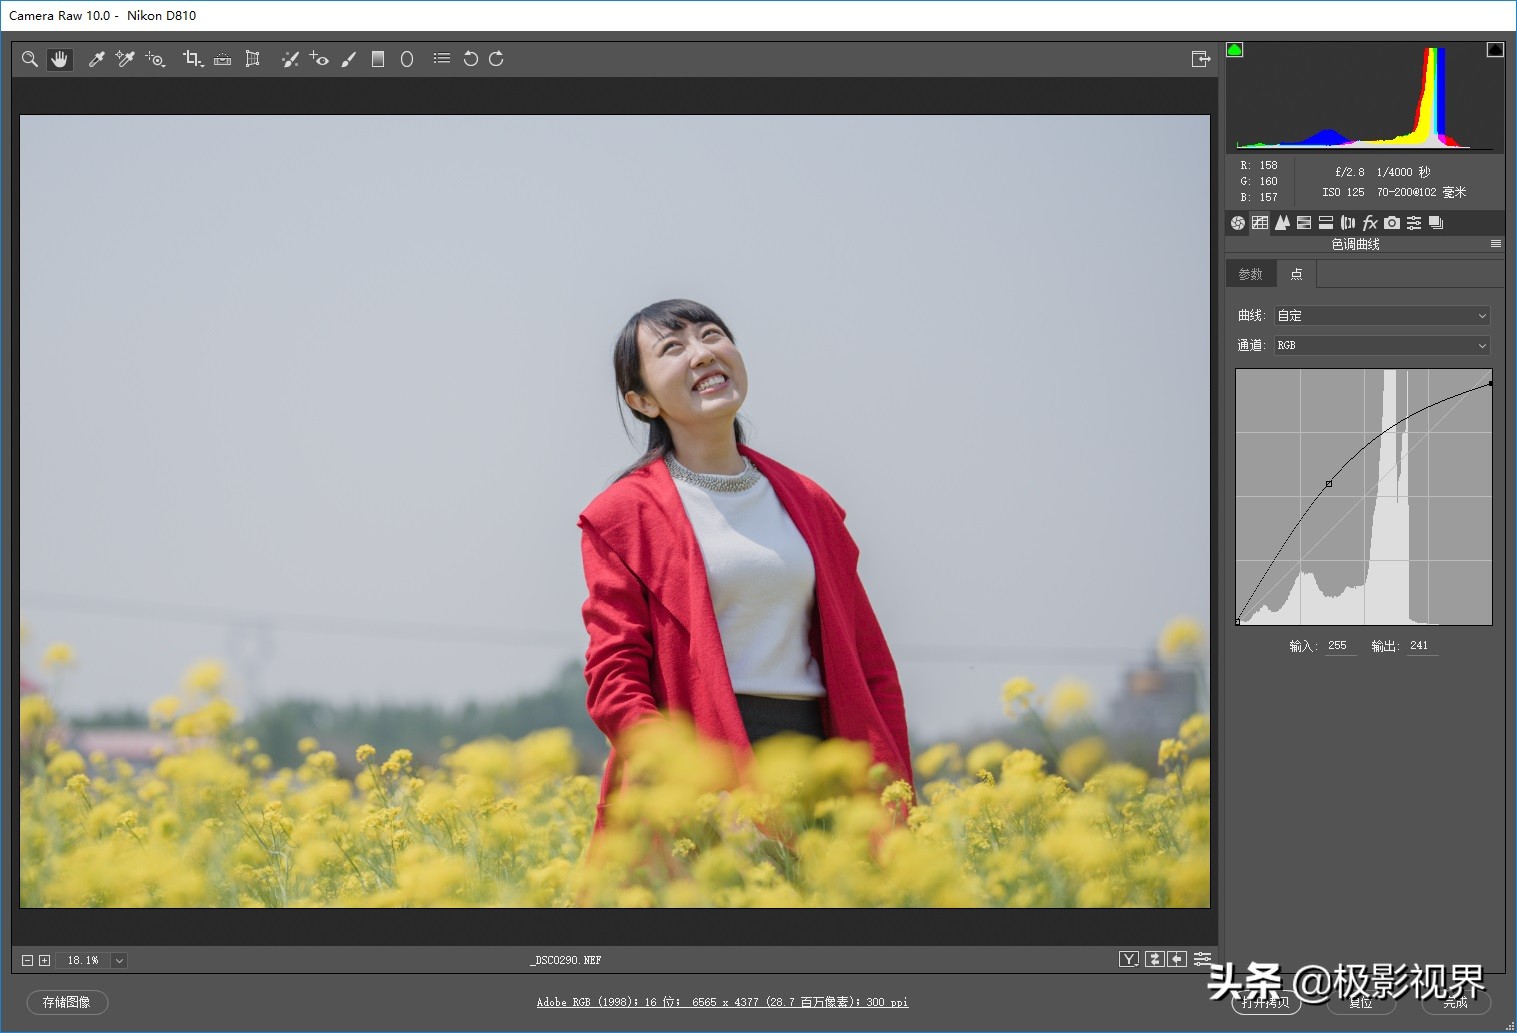Click the 输入 value field
This screenshot has width=1517, height=1033.
coord(1340,646)
